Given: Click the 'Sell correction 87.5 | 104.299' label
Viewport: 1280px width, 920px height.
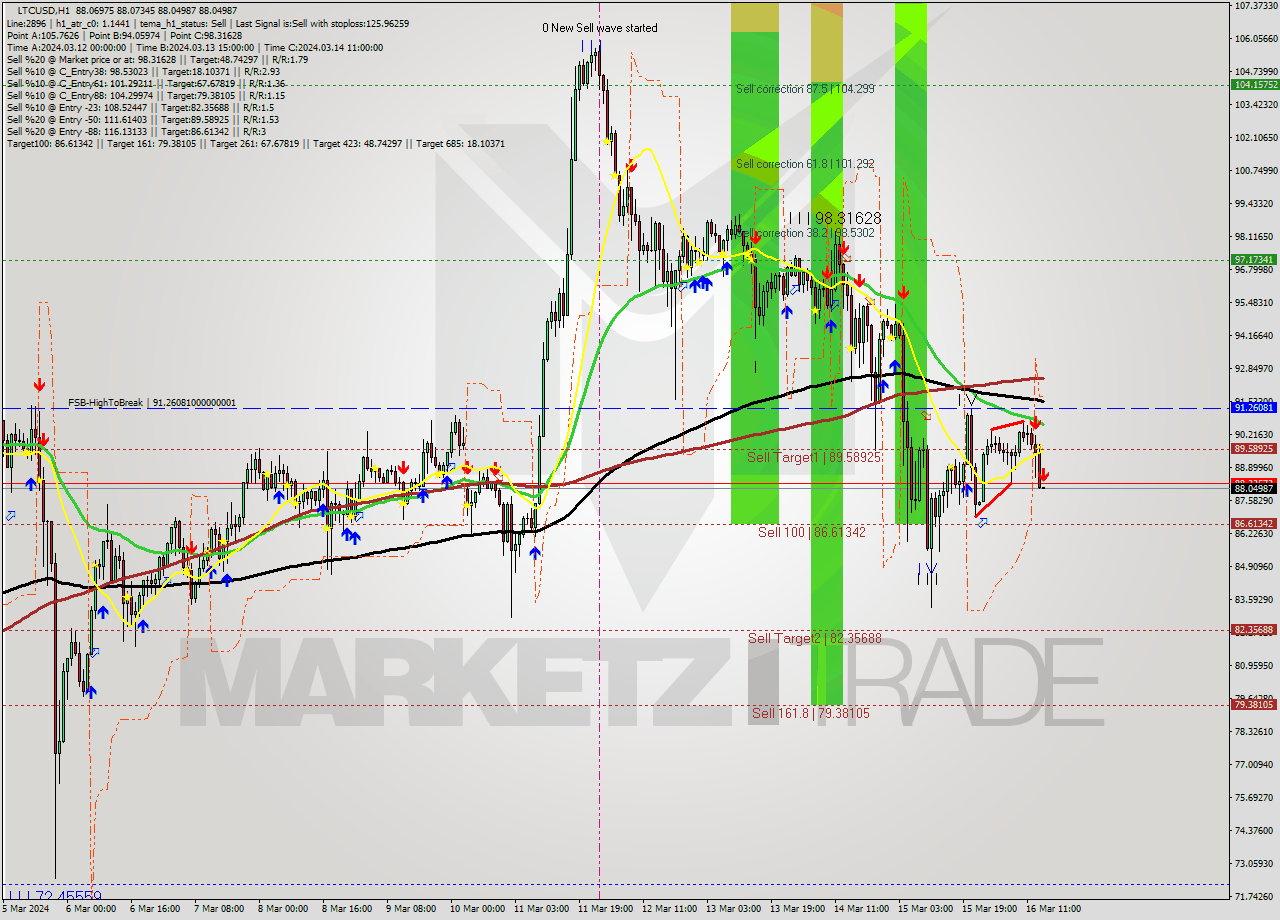Looking at the screenshot, I should pos(805,89).
